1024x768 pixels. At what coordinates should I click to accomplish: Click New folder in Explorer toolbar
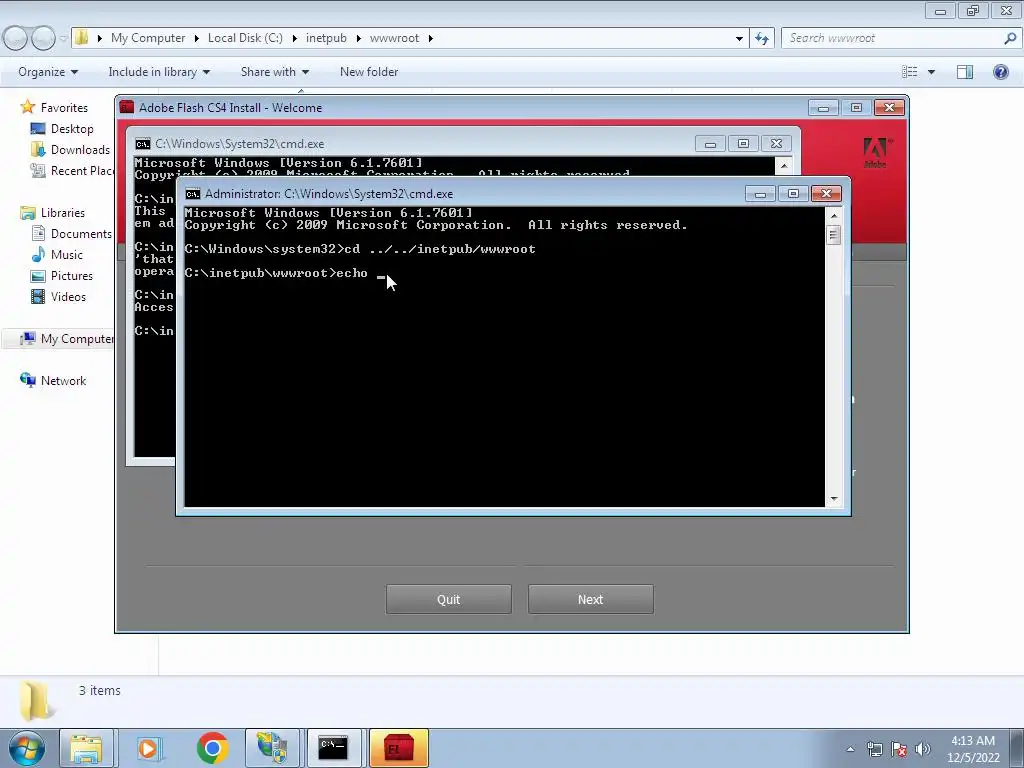point(369,72)
